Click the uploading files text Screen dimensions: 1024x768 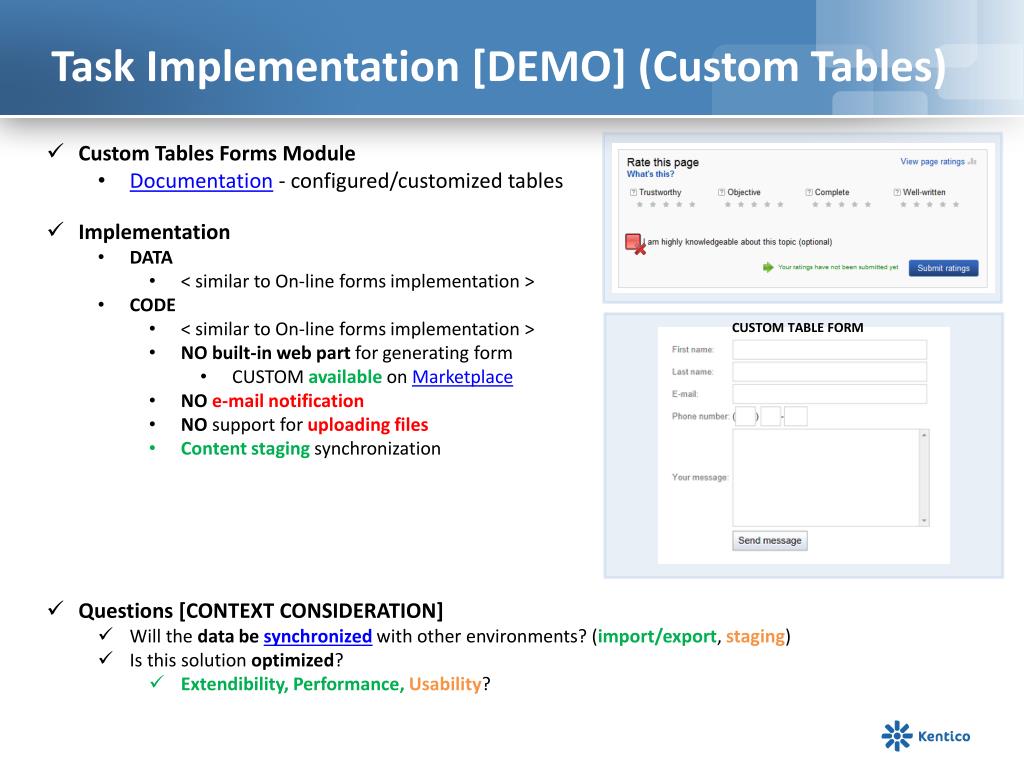[368, 424]
